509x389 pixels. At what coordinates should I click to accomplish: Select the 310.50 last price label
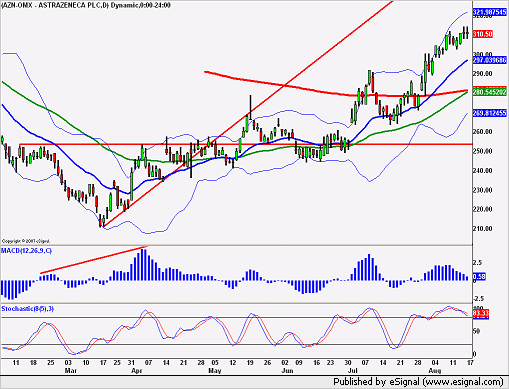pos(483,34)
